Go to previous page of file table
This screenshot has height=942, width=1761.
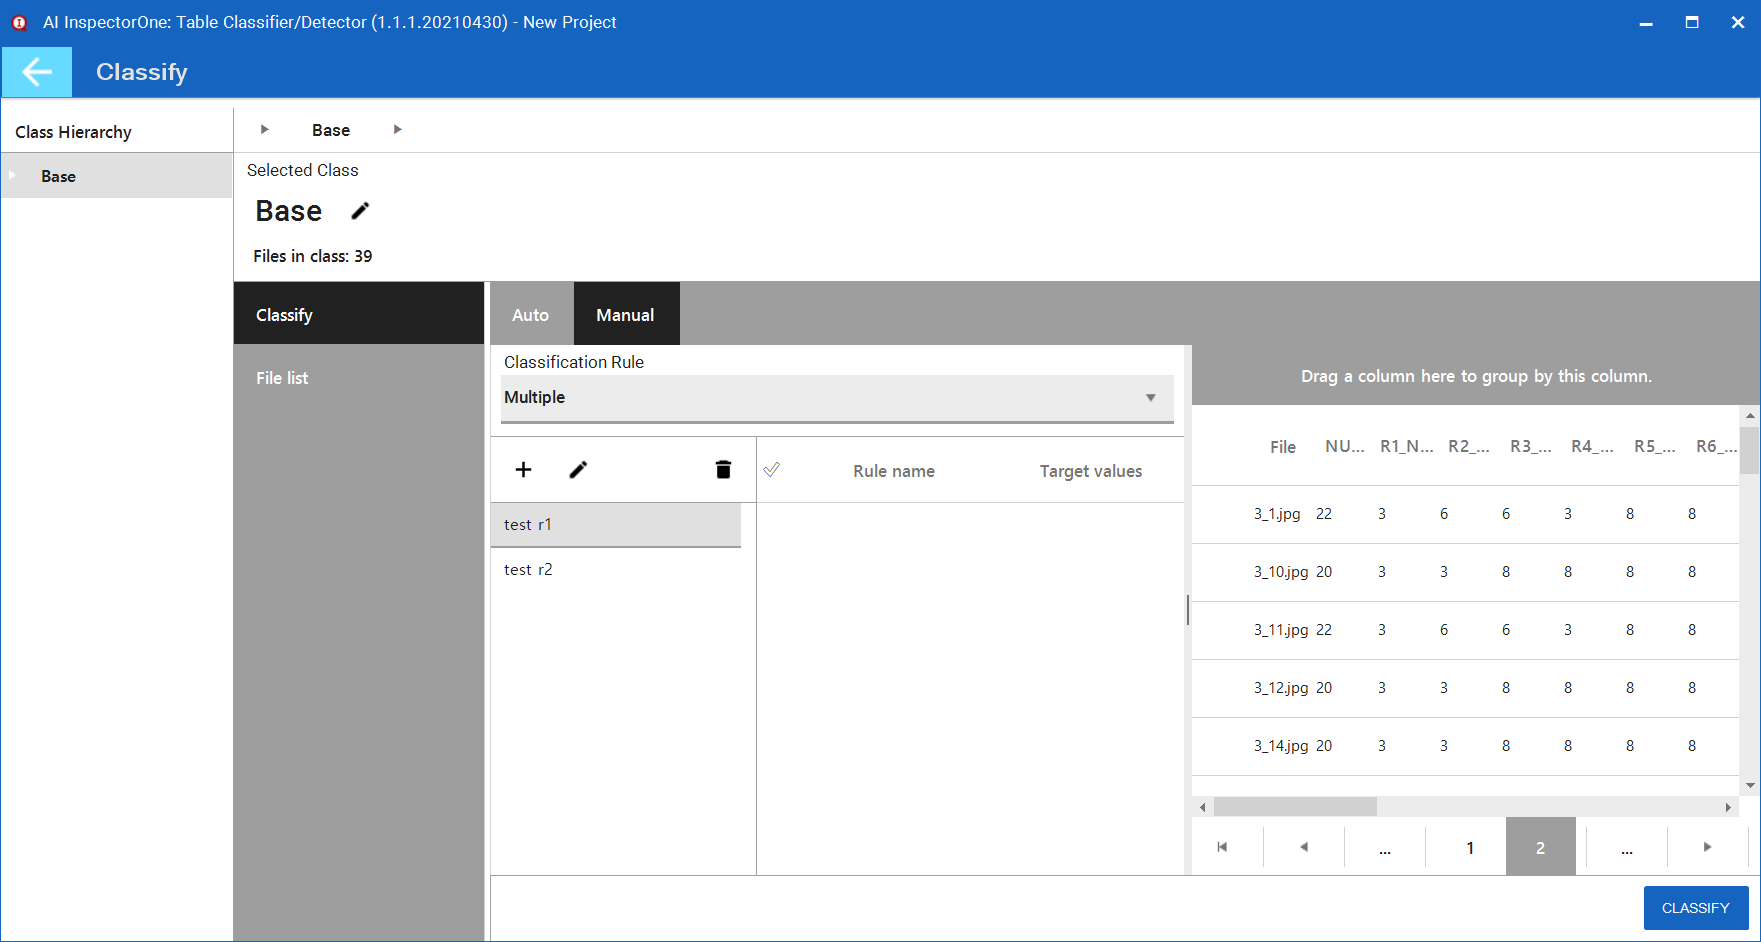1304,847
